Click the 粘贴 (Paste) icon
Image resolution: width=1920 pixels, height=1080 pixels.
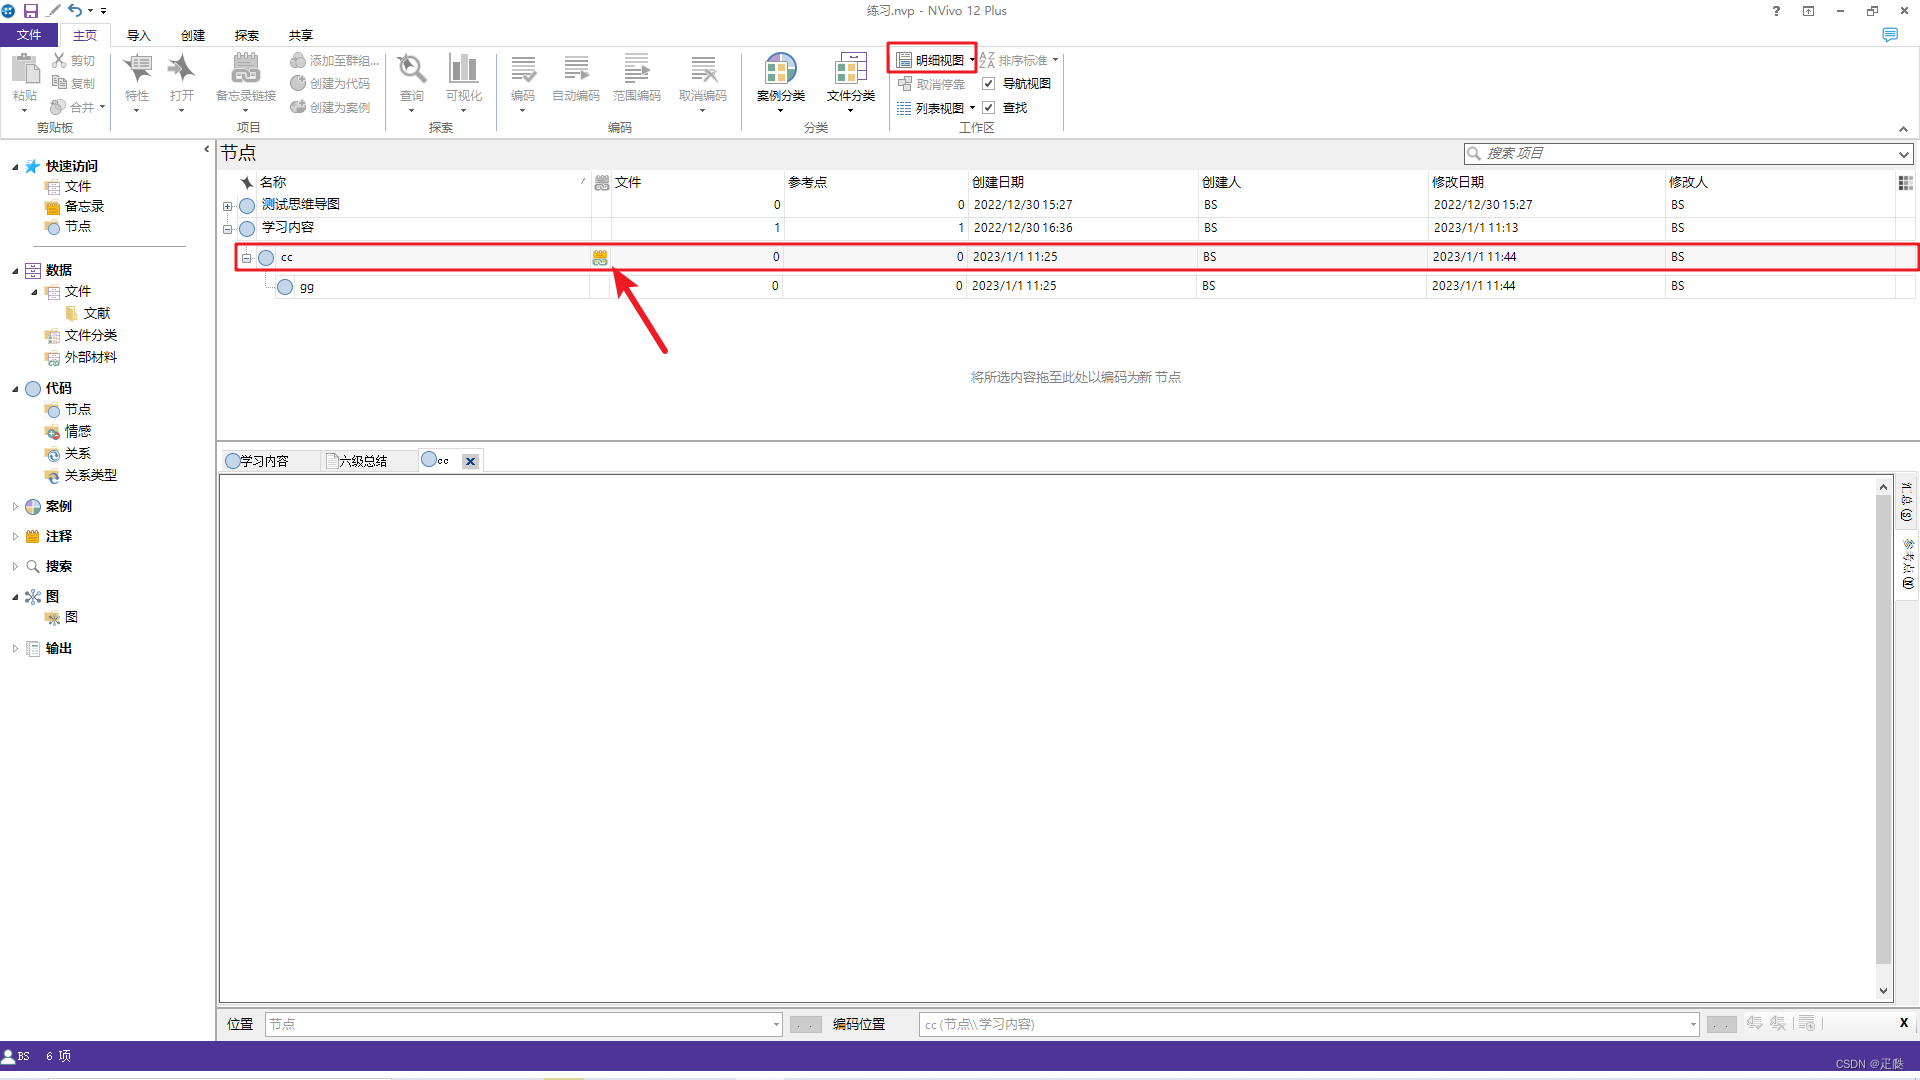[x=25, y=70]
